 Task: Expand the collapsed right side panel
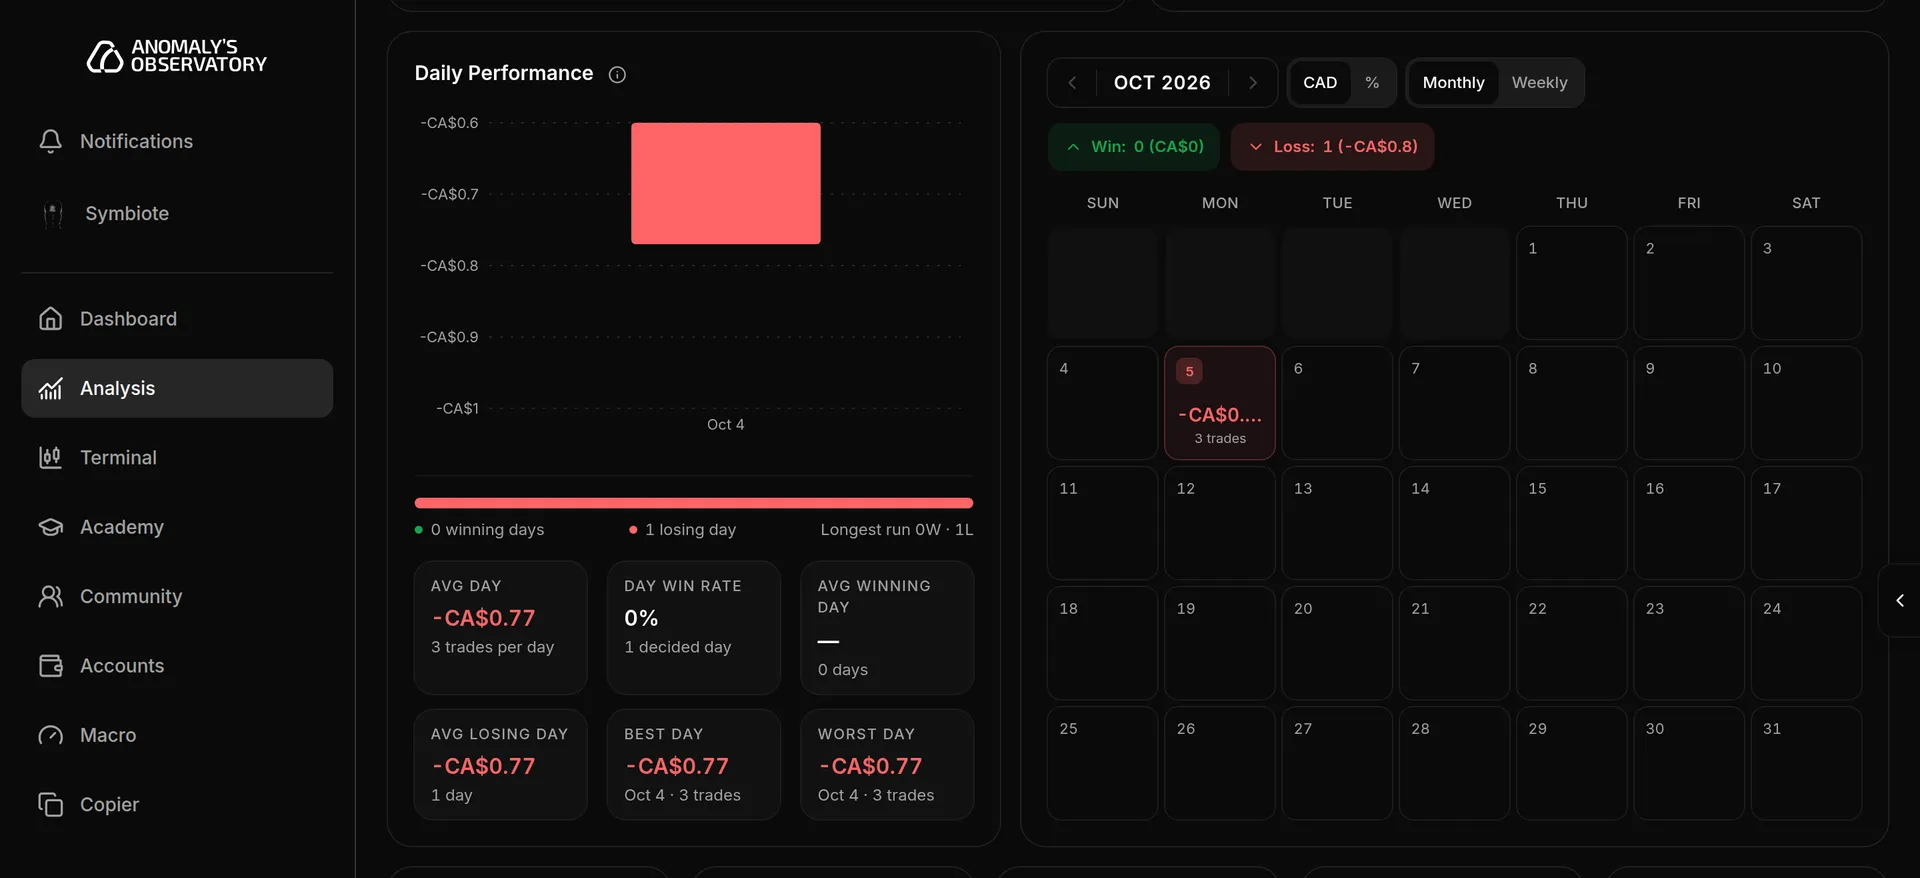tap(1900, 600)
